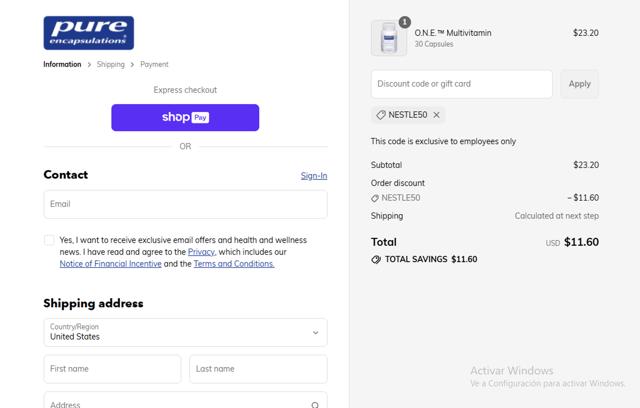This screenshot has height=408, width=640.
Task: Open the Sign-In link
Action: 314,176
